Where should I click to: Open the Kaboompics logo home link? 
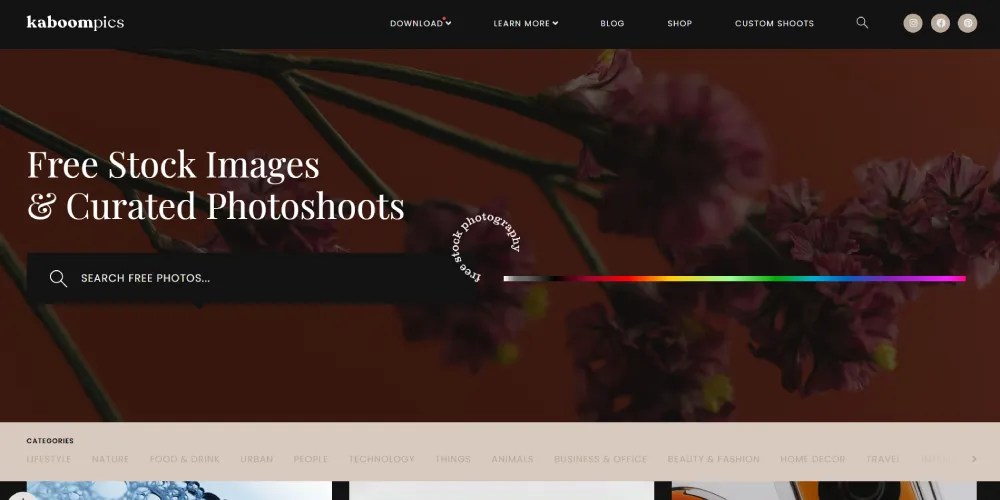[75, 23]
